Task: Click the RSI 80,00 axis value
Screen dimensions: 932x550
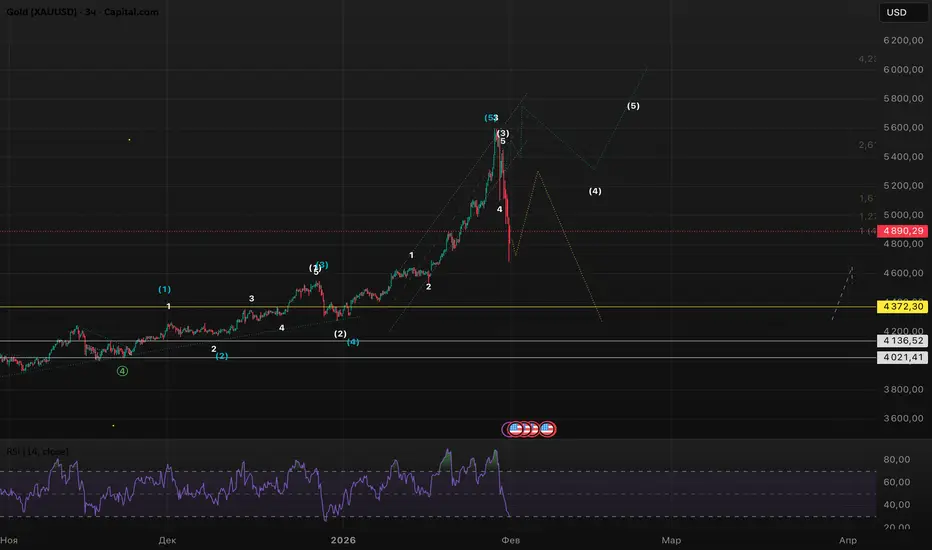Action: click(x=897, y=460)
